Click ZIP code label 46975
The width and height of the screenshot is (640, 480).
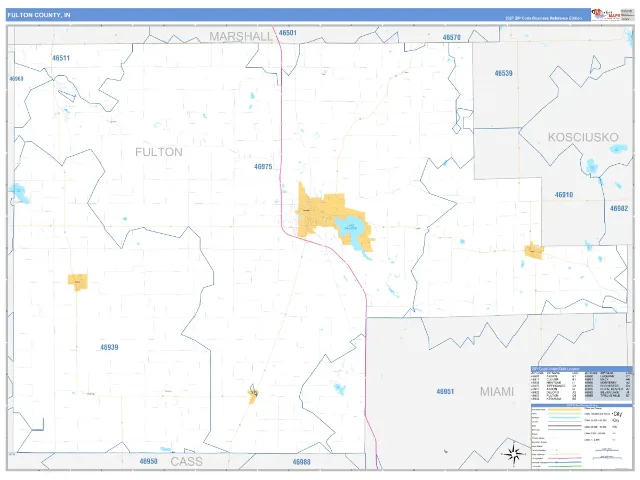(x=263, y=167)
